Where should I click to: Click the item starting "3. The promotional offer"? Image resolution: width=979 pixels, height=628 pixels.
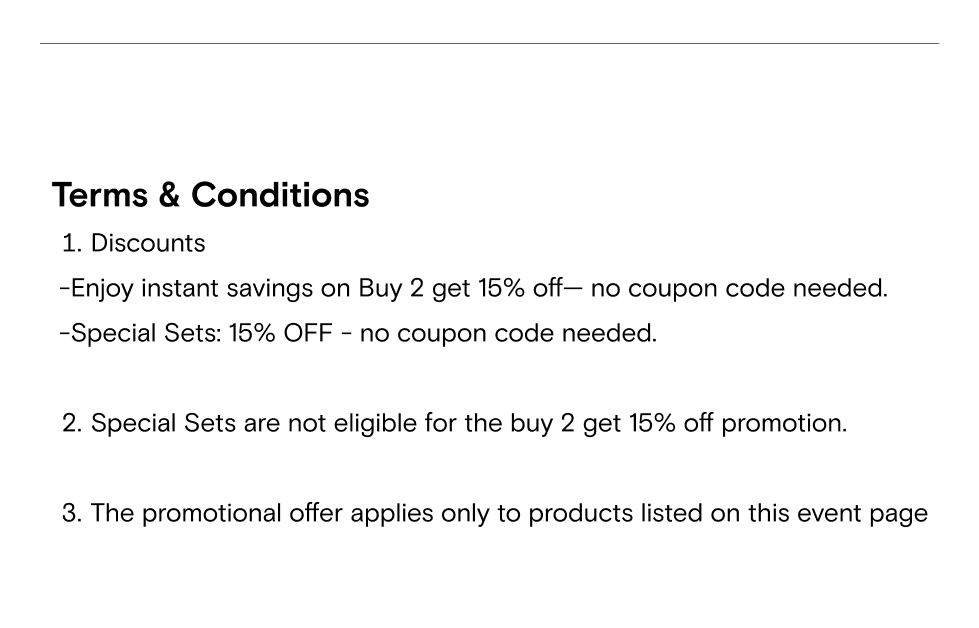pyautogui.click(x=494, y=513)
